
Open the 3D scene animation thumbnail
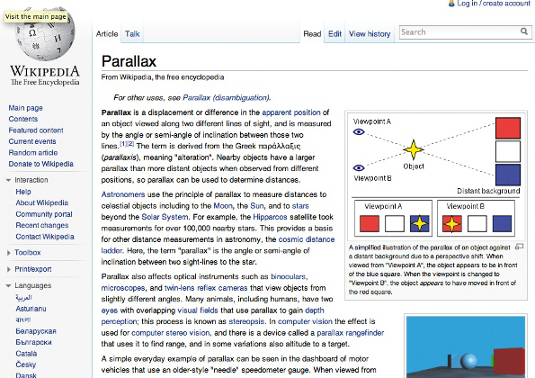(x=466, y=347)
